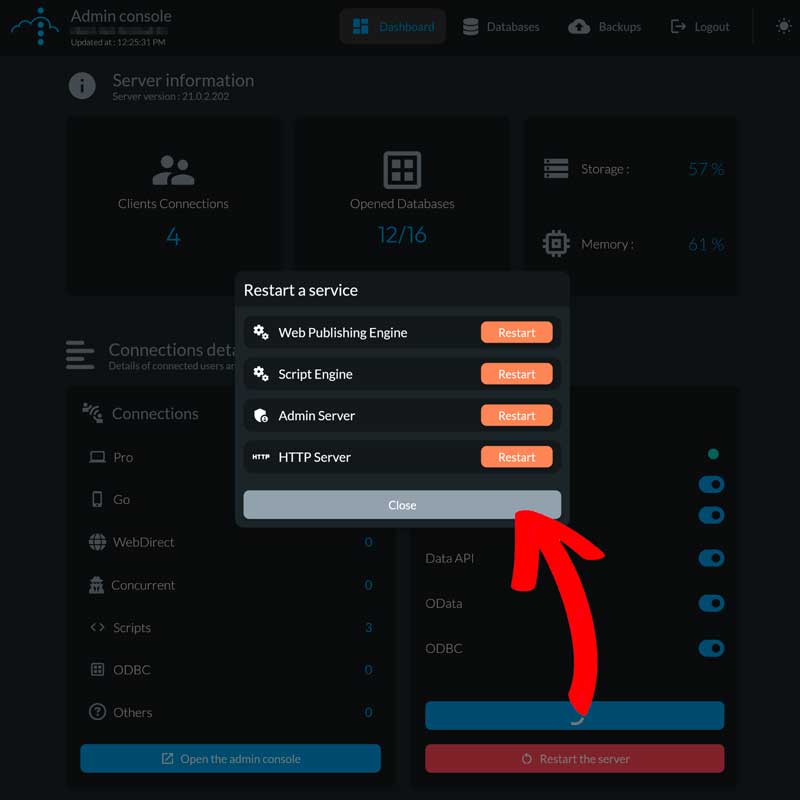Open the Backups section

[604, 27]
